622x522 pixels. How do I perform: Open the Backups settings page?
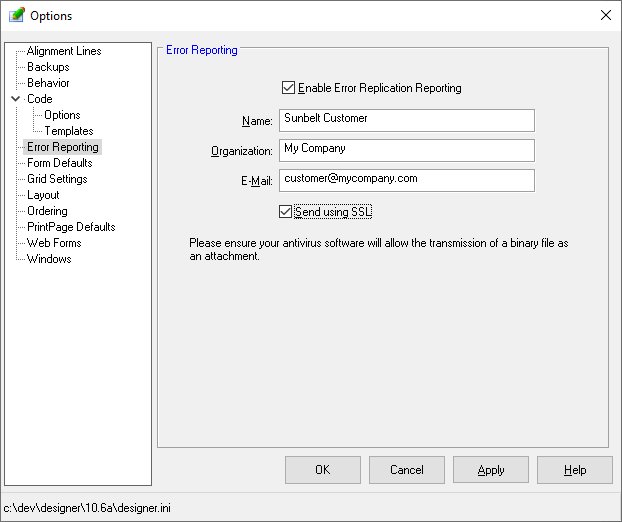click(48, 67)
